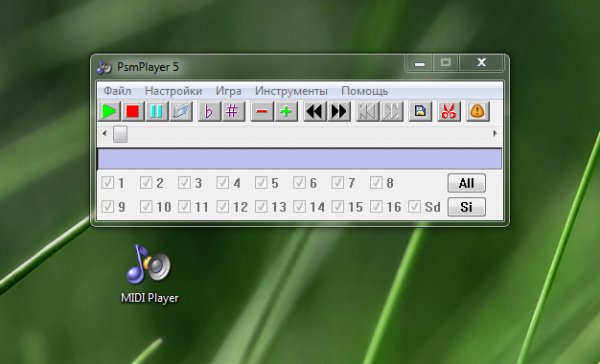600x364 pixels.
Task: Open the Игра menu
Action: coord(228,91)
